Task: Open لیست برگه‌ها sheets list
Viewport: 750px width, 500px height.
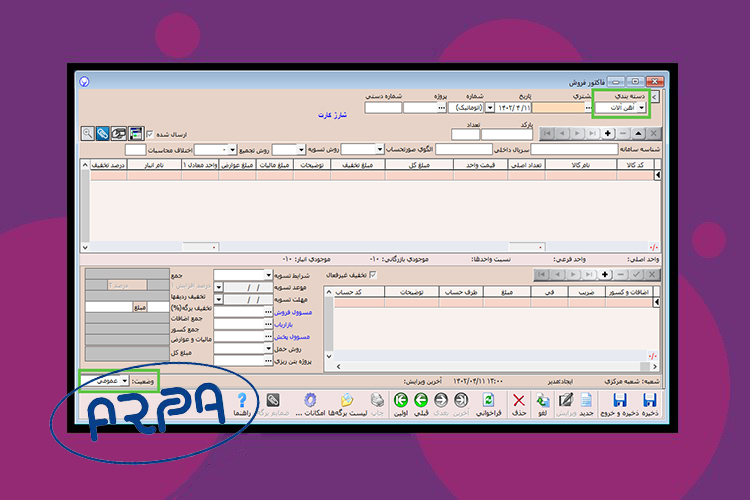Action: tap(347, 400)
